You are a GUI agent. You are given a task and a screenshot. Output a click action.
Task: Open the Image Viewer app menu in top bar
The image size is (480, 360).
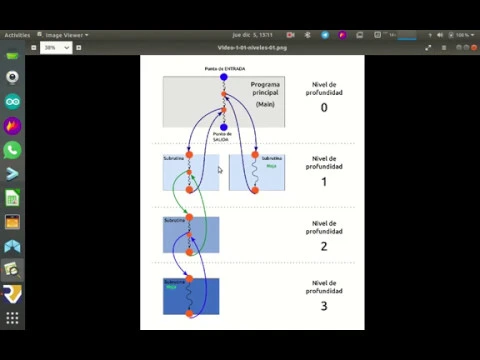coord(63,35)
